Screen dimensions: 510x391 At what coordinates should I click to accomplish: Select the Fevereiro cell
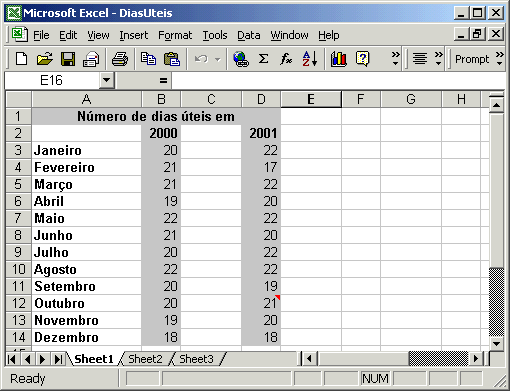86,167
